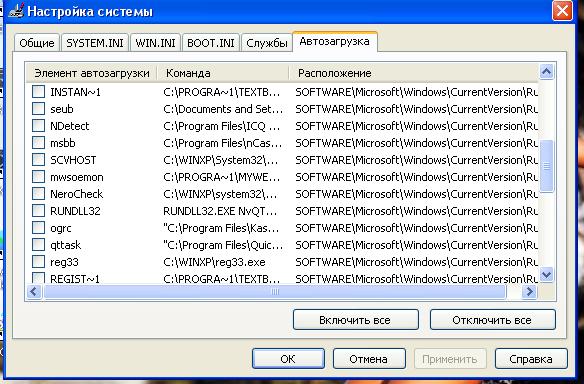Enable the ogrc startup checkbox
The image size is (584, 384).
(38, 228)
